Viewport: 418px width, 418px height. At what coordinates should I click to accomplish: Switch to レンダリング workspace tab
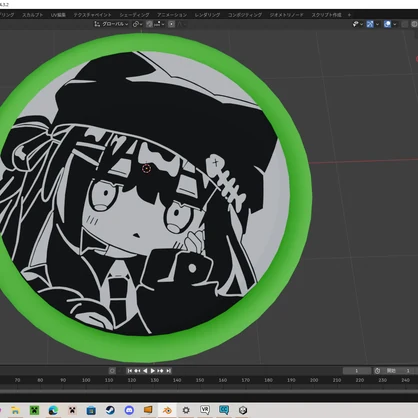tap(207, 15)
